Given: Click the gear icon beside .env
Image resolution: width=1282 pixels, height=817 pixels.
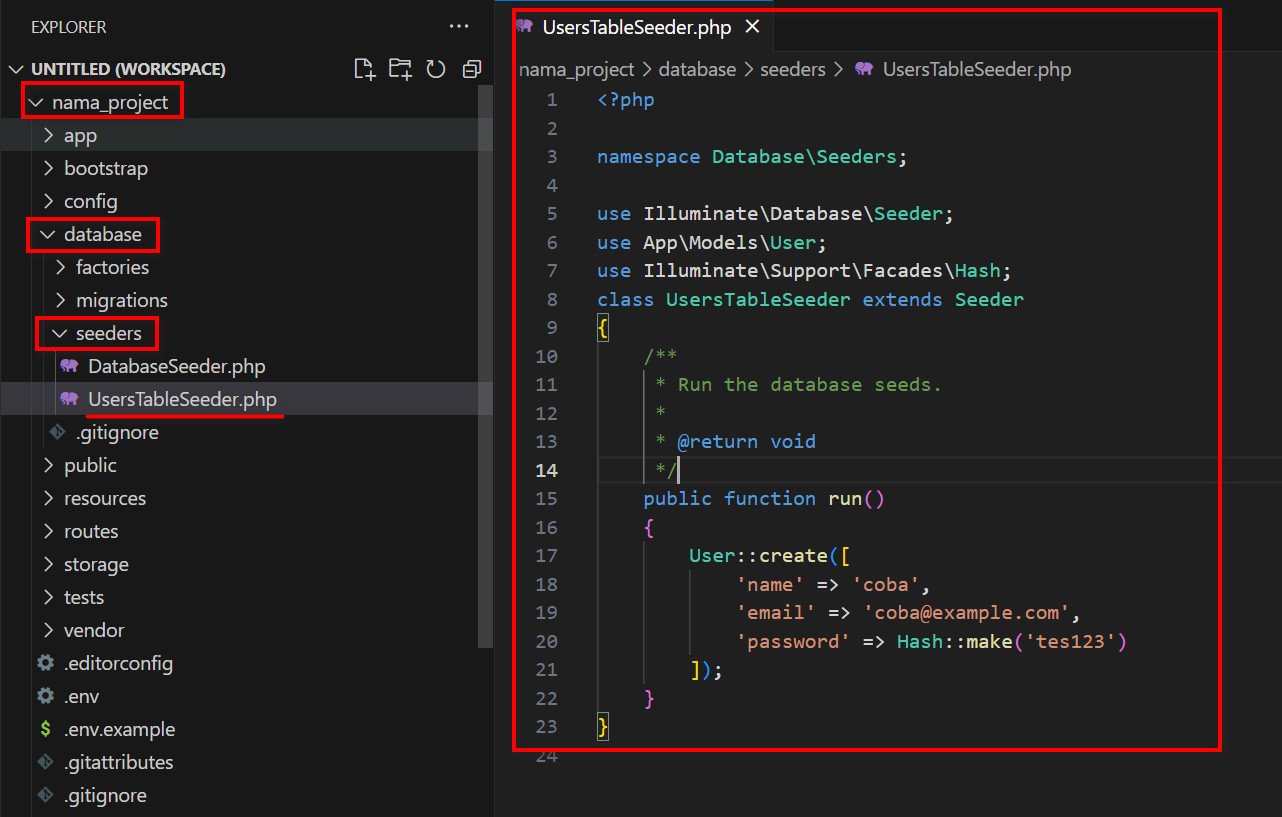Looking at the screenshot, I should (x=45, y=696).
